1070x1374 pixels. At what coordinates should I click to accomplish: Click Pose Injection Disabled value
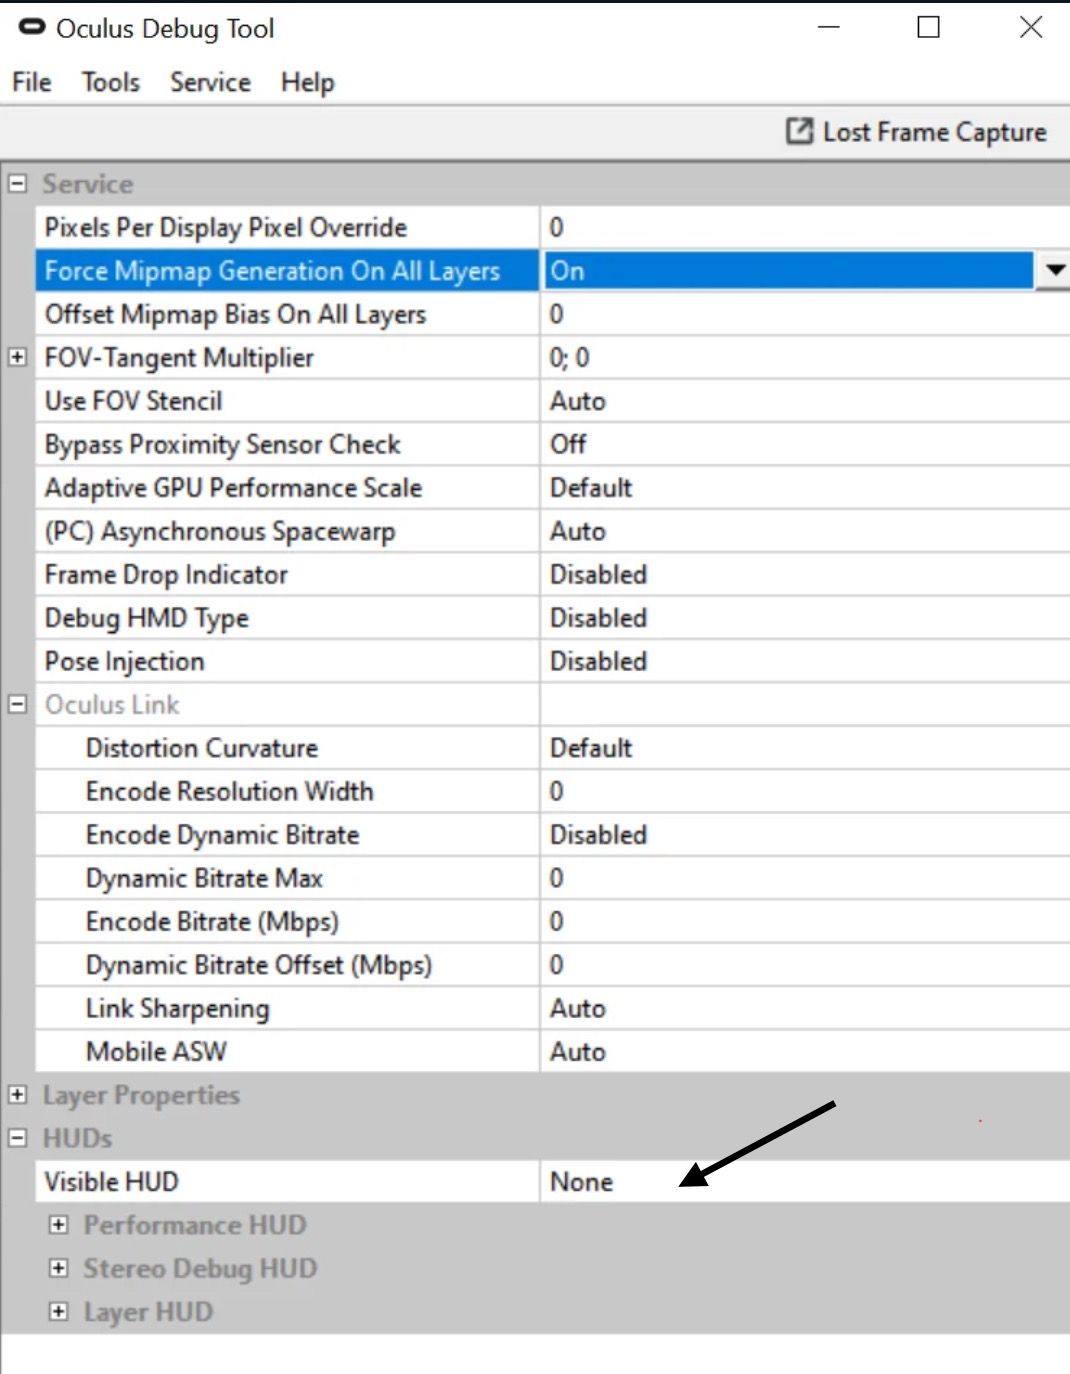[x=805, y=661]
